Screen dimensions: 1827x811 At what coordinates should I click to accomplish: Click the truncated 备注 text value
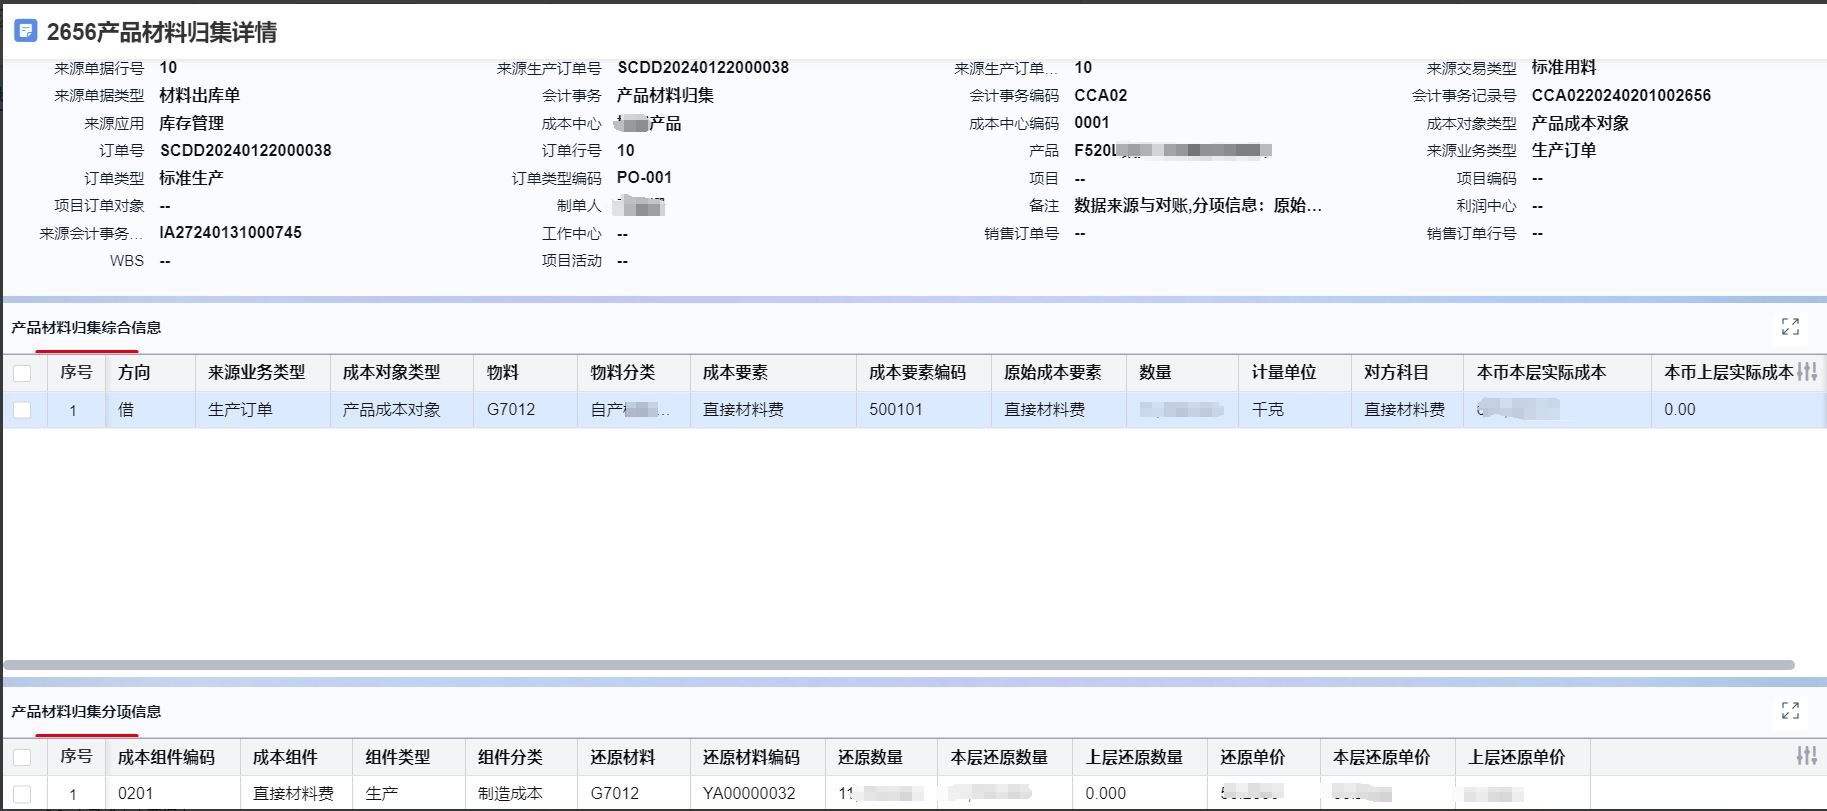[x=1197, y=206]
